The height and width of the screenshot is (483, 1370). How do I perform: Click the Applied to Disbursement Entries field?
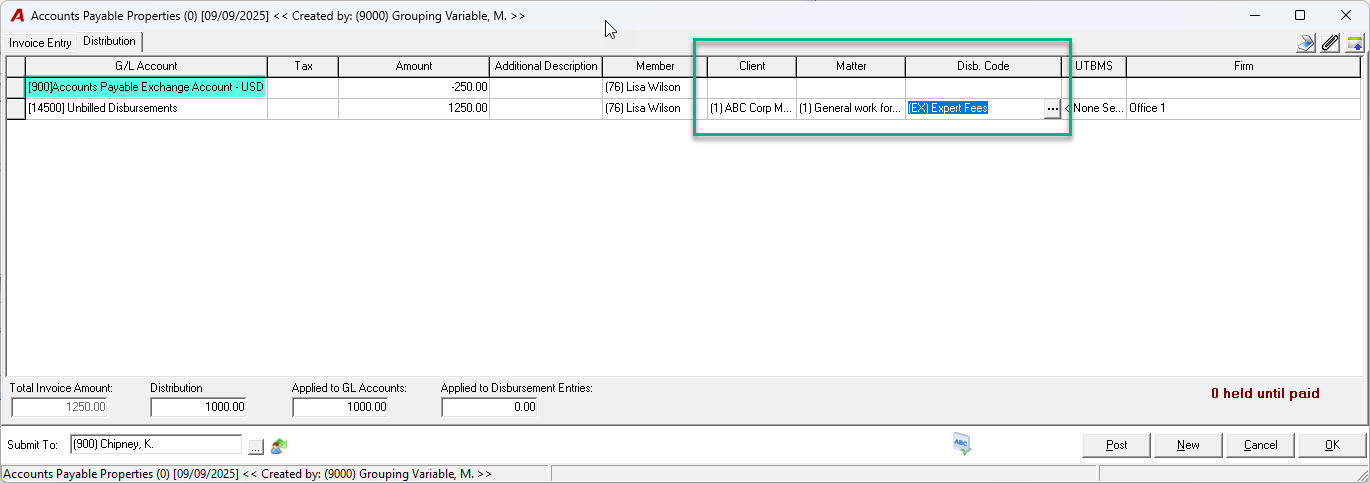(x=489, y=407)
